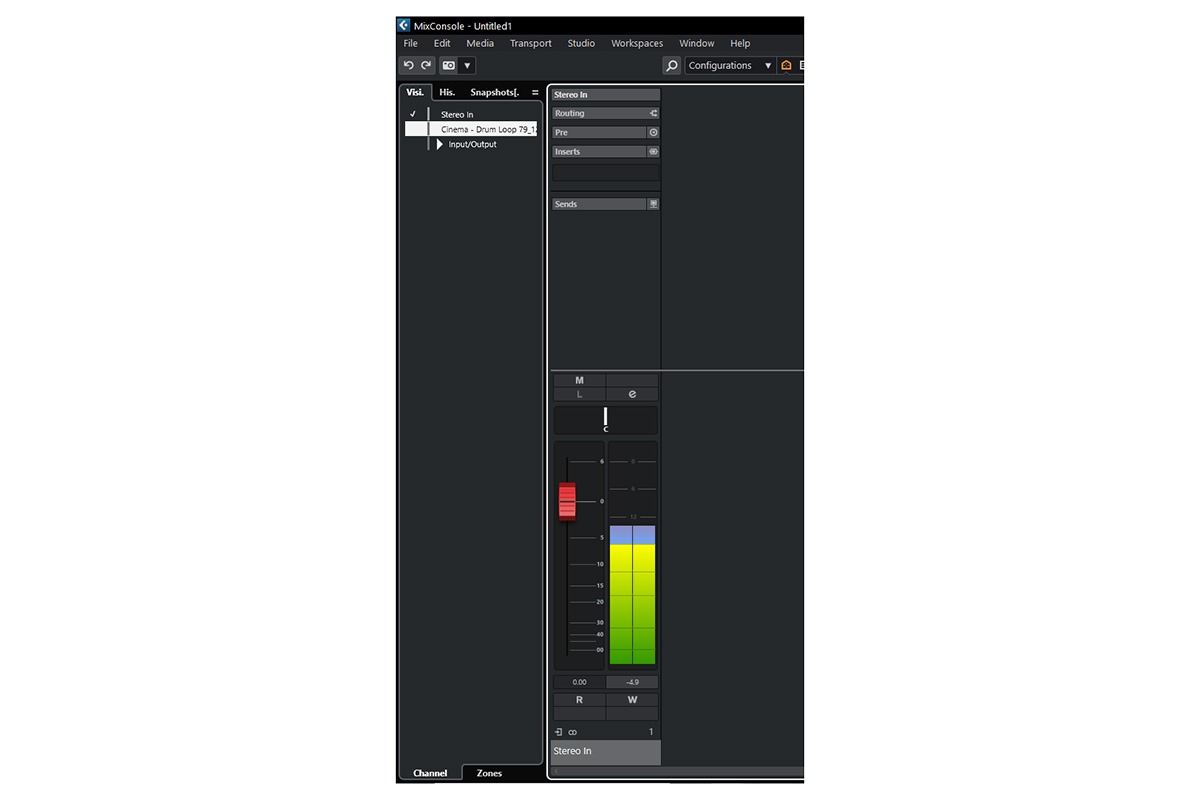
Task: Click the Pre section circle icon
Action: pyautogui.click(x=654, y=132)
